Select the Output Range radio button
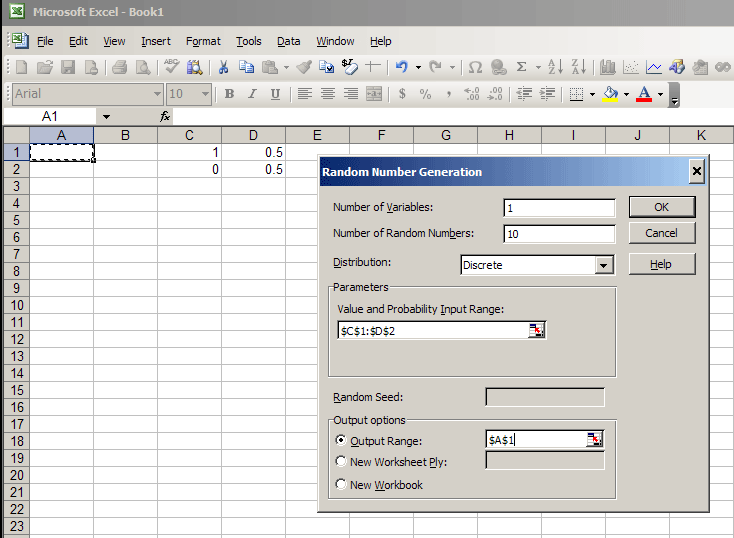The height and width of the screenshot is (538, 734). click(x=341, y=440)
